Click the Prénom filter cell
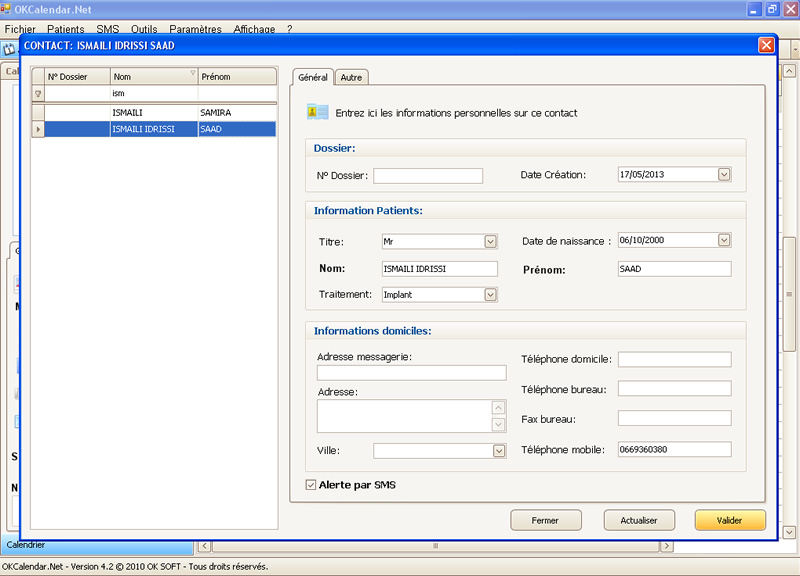800x576 pixels. (x=237, y=93)
